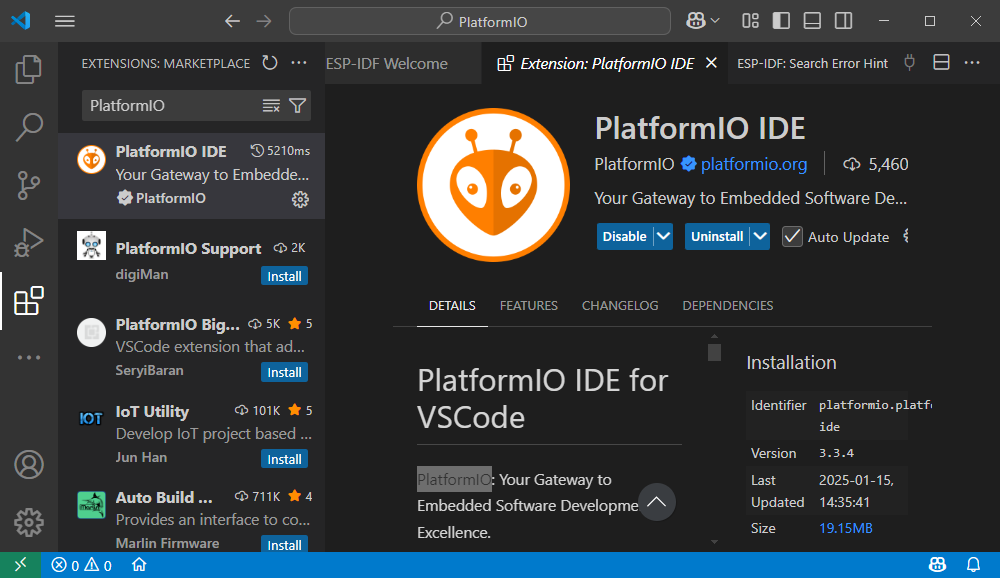
Task: Open the Copilot dropdown chevron
Action: [715, 21]
